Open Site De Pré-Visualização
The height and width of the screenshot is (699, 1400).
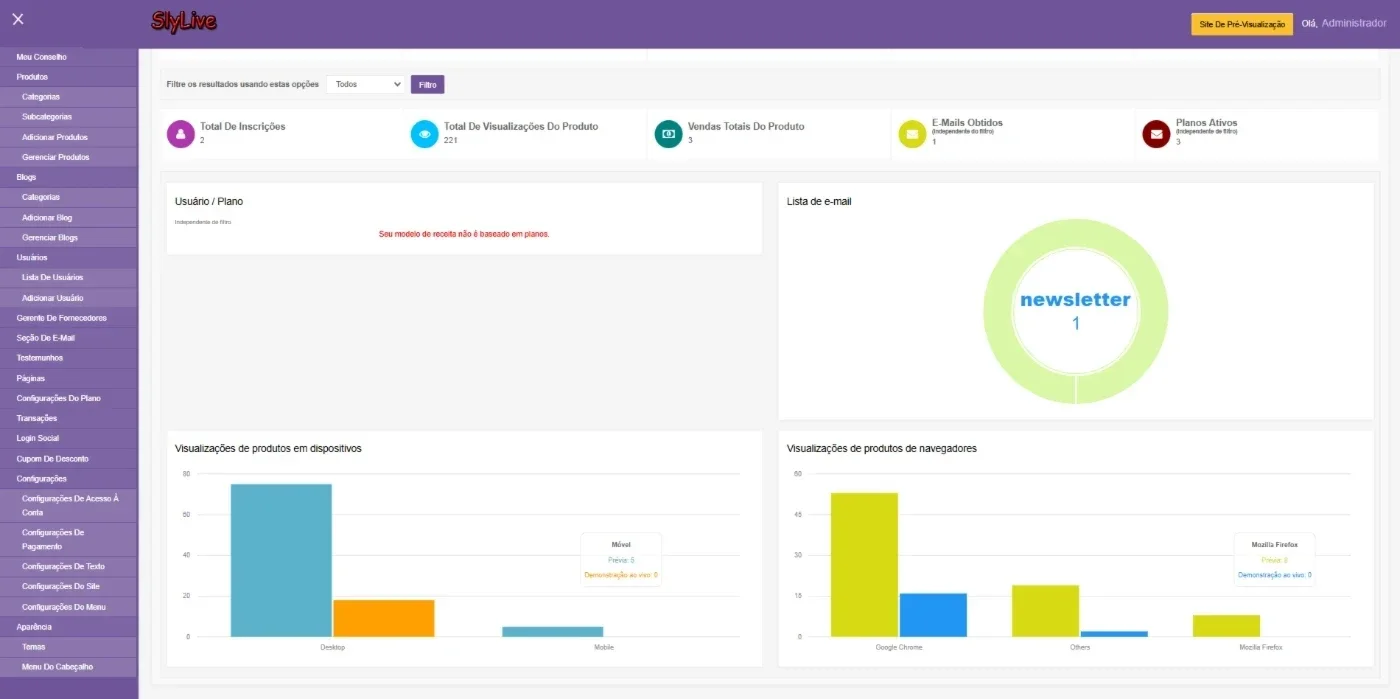pos(1242,23)
